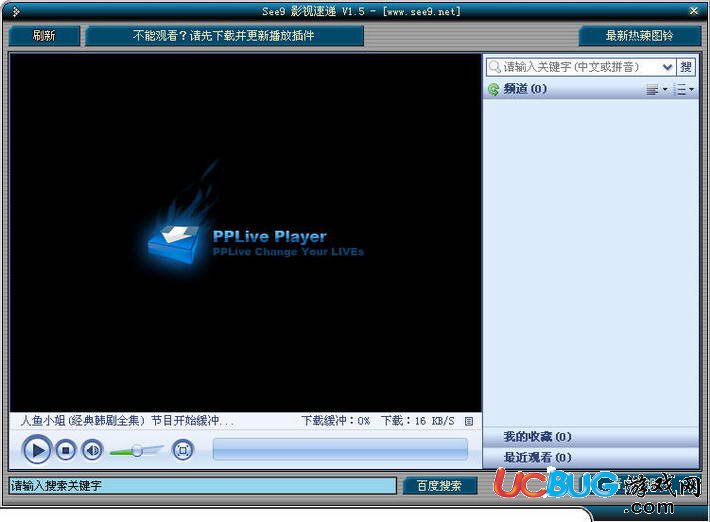Viewport: 710px width, 522px height.
Task: Click the play button
Action: pyautogui.click(x=37, y=450)
